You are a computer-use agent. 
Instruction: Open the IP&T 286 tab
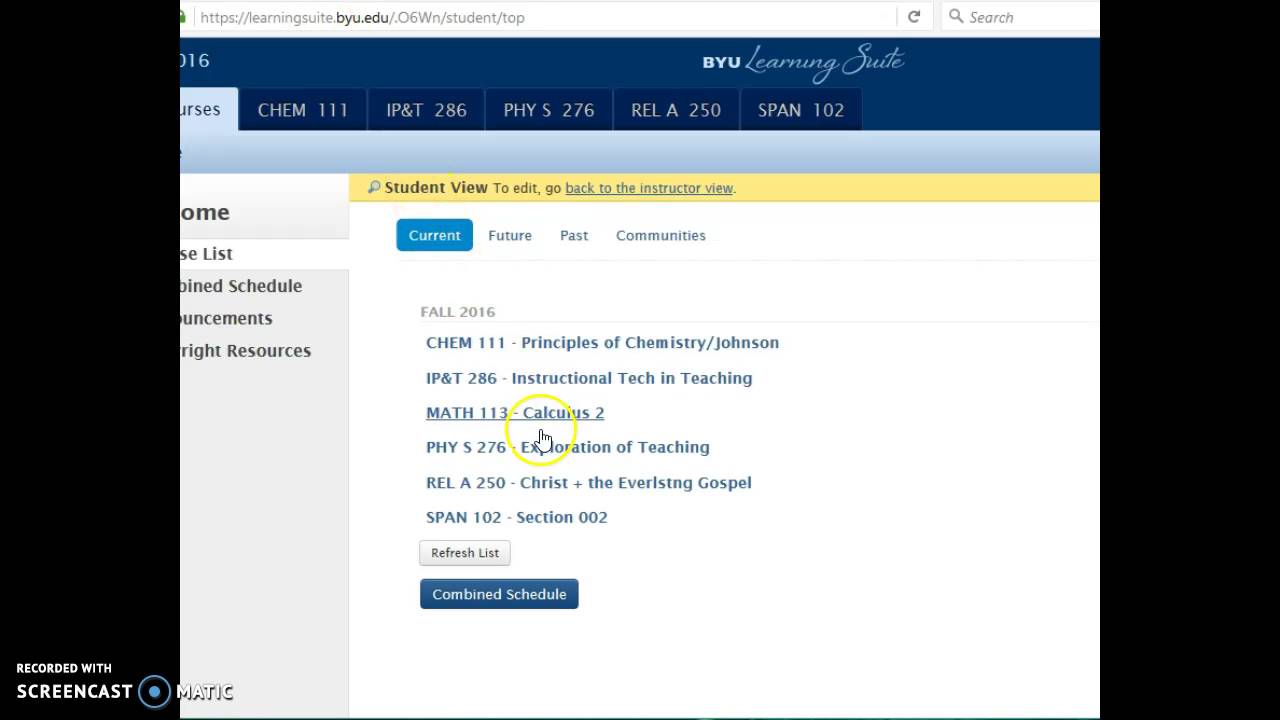tap(426, 110)
